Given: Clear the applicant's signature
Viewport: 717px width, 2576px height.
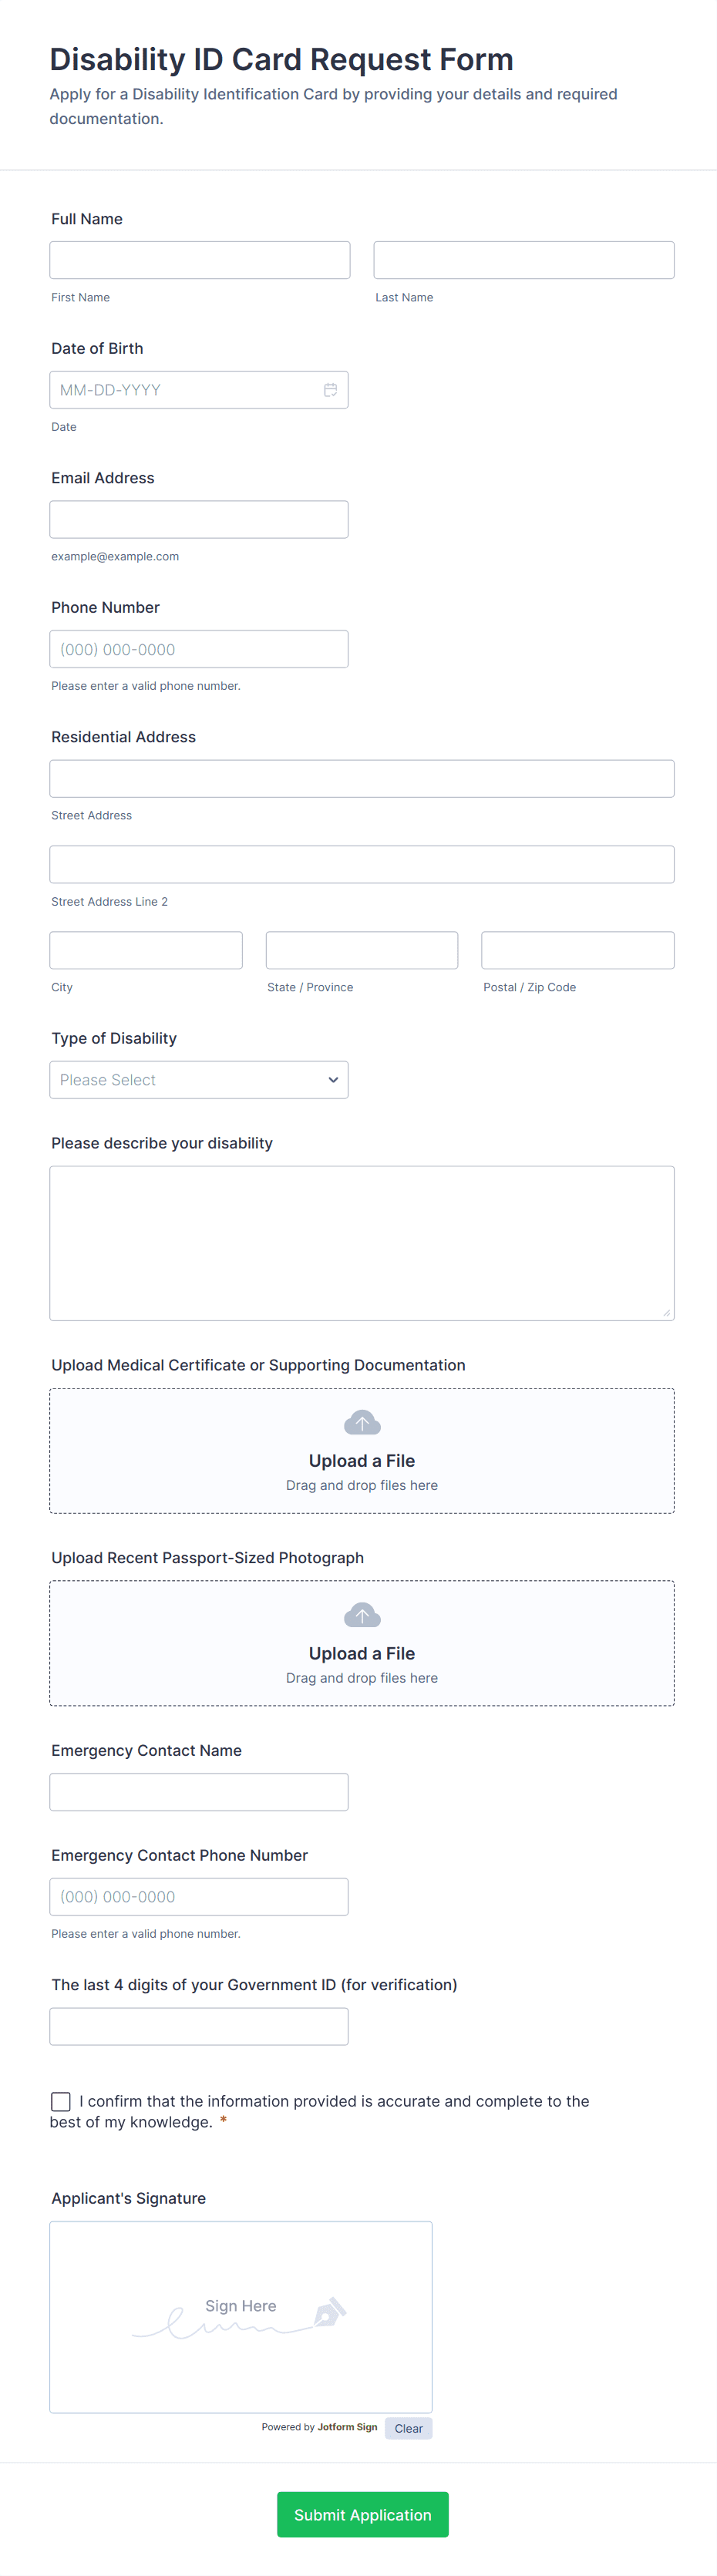Looking at the screenshot, I should (x=408, y=2428).
